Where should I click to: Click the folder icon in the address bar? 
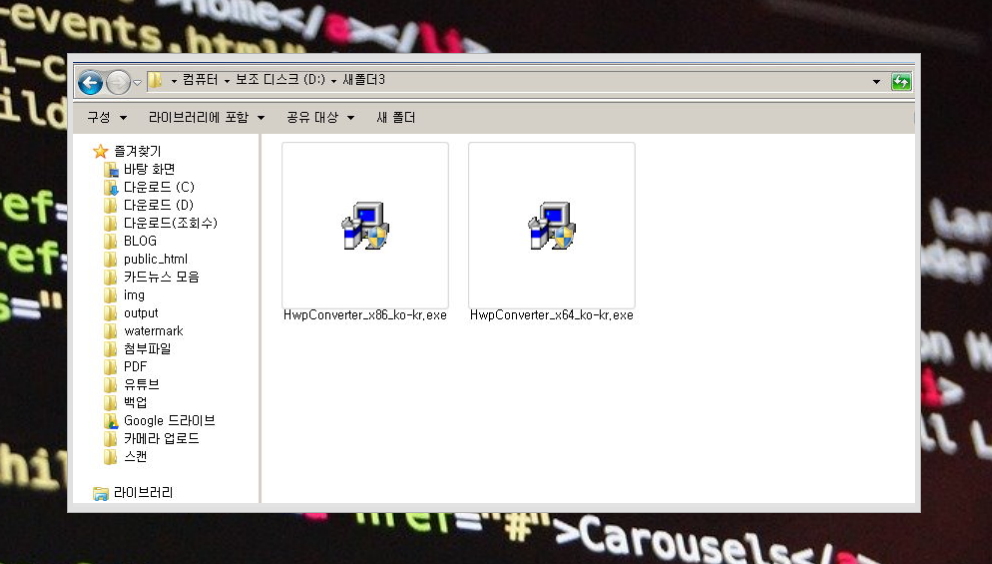tap(156, 80)
